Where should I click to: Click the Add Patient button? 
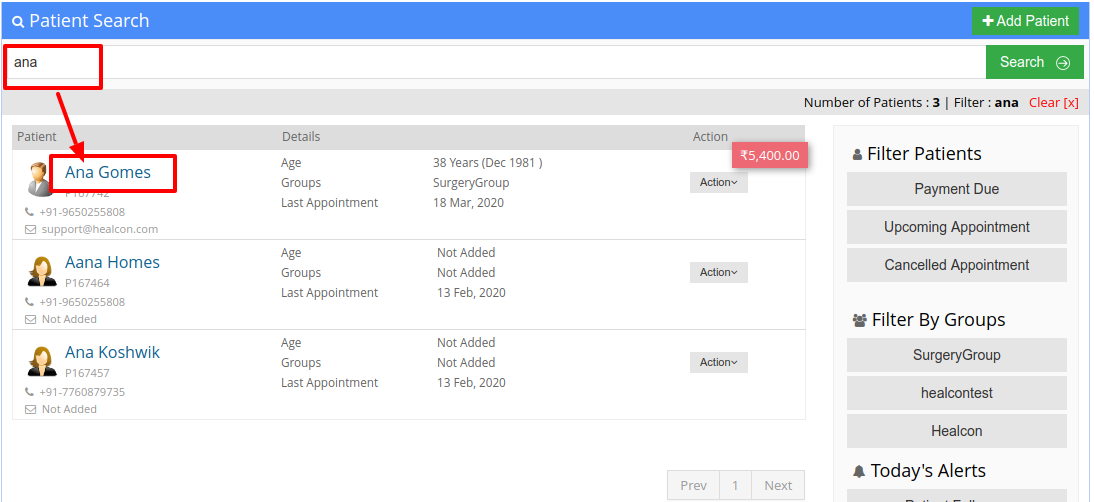tap(1025, 21)
